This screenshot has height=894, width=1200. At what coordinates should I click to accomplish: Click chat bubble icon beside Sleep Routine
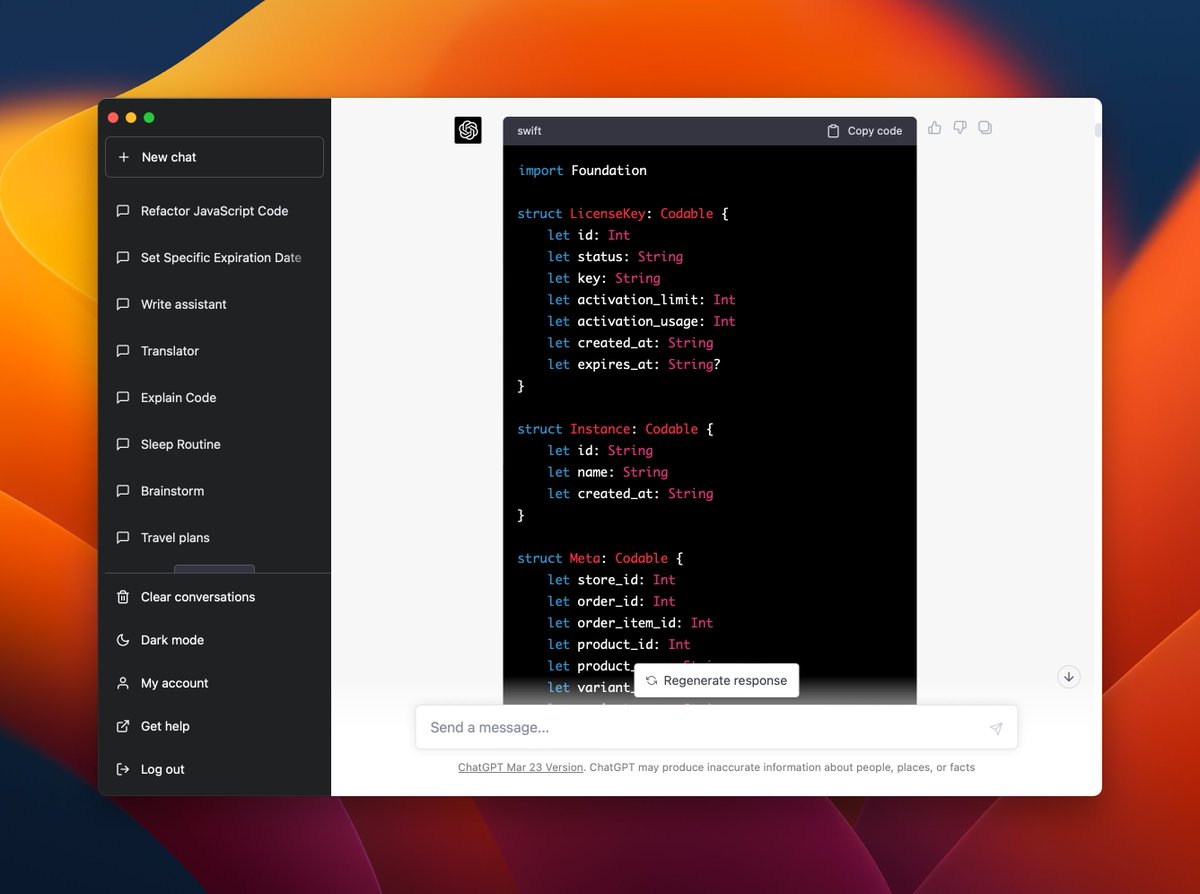(x=123, y=444)
